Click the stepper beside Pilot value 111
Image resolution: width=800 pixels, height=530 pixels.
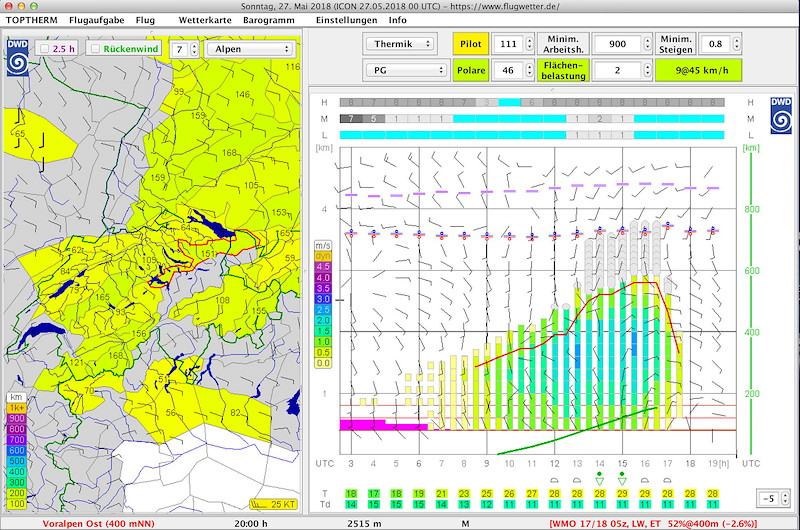click(x=530, y=44)
